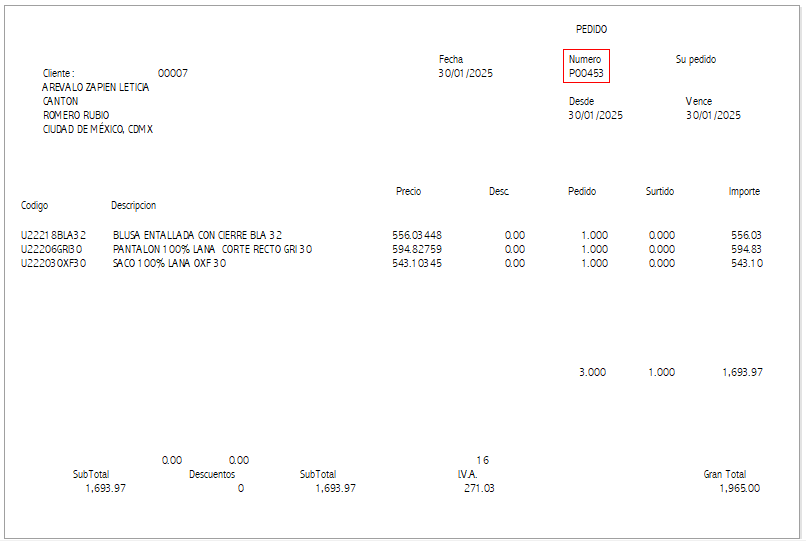
Task: Select price 543.10345
Action: click(417, 263)
